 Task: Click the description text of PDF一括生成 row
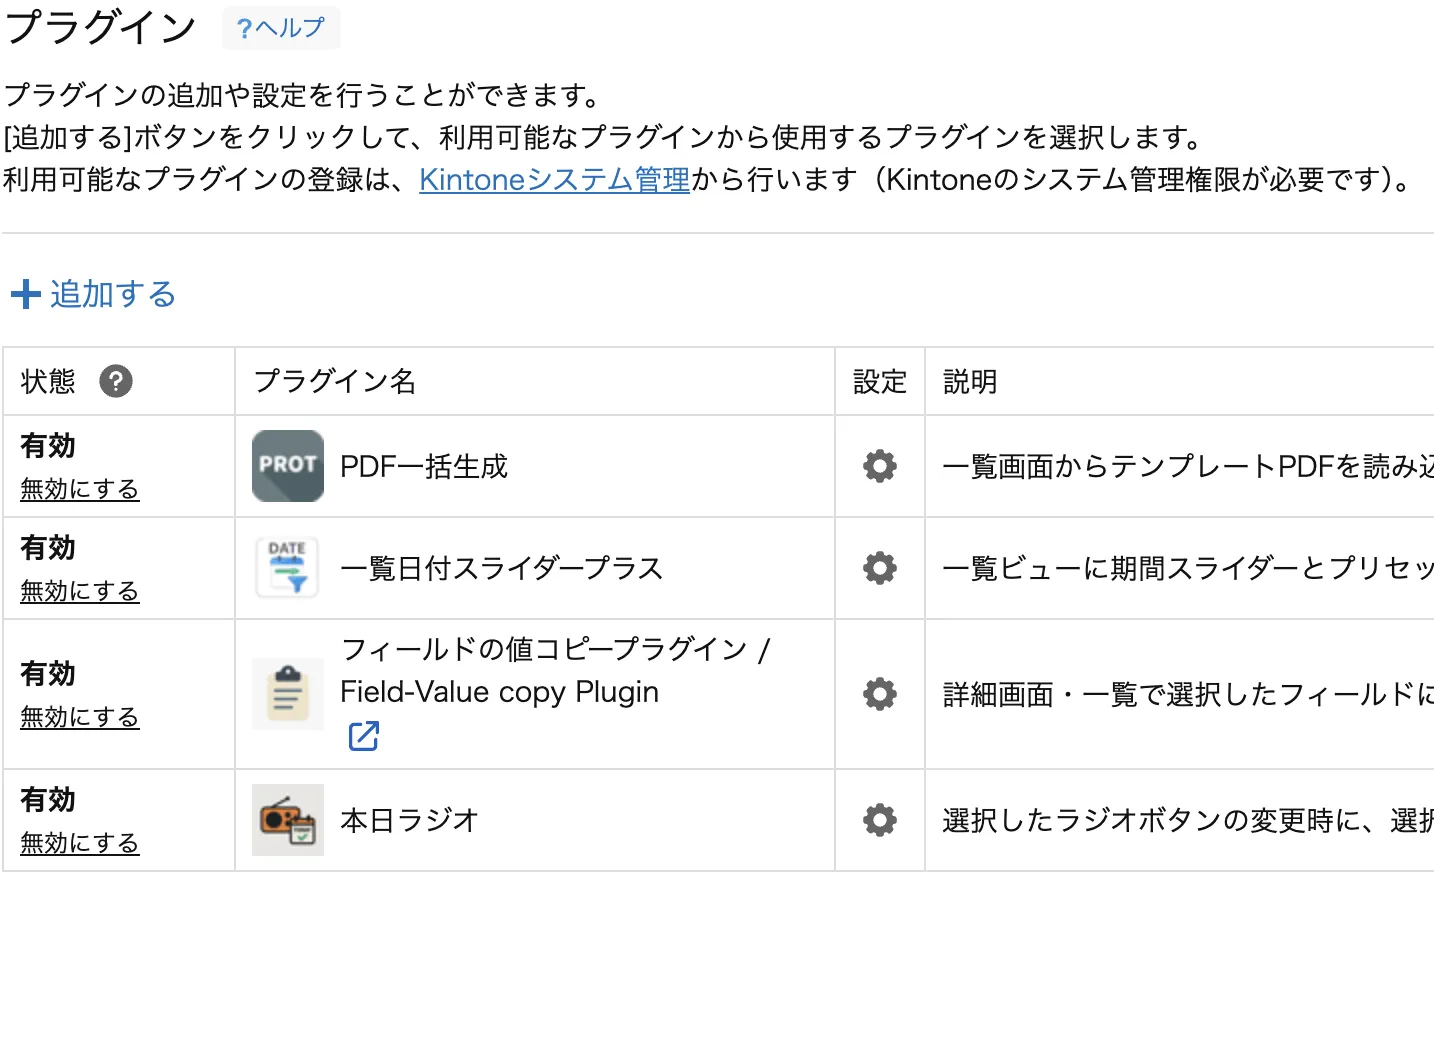[x=1180, y=466]
